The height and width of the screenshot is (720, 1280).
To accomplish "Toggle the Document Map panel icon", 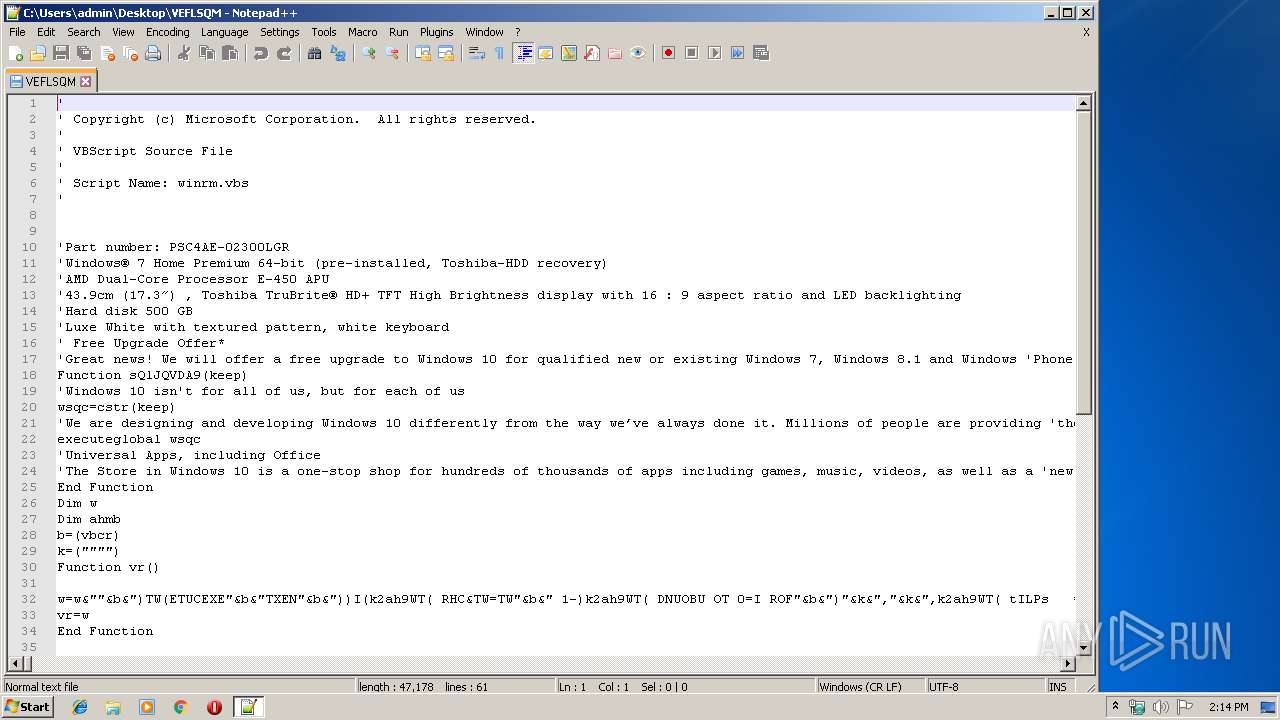I will tap(569, 53).
